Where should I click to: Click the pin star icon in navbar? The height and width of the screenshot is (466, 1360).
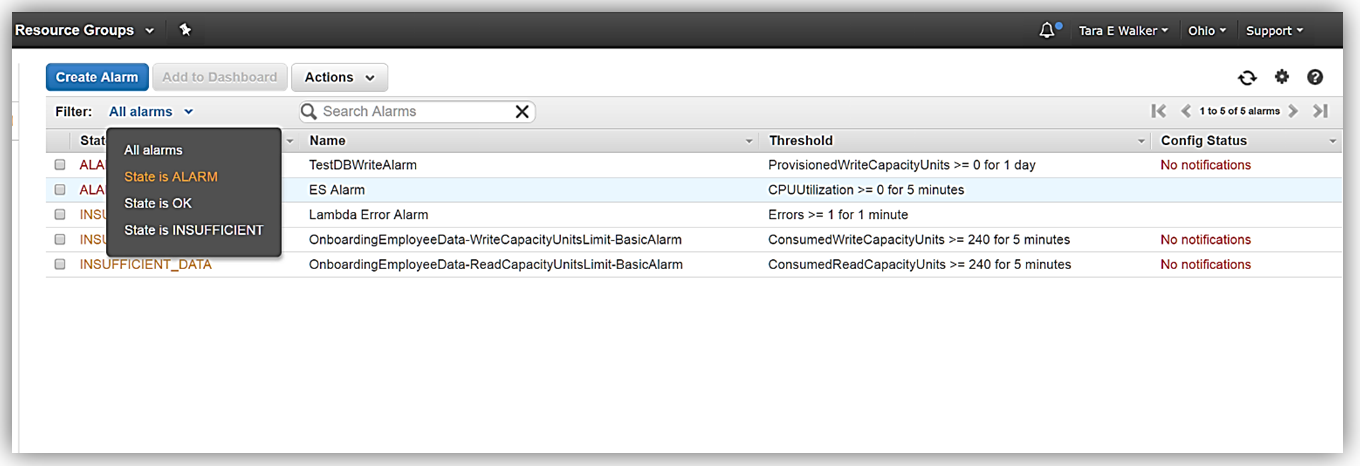tap(185, 30)
